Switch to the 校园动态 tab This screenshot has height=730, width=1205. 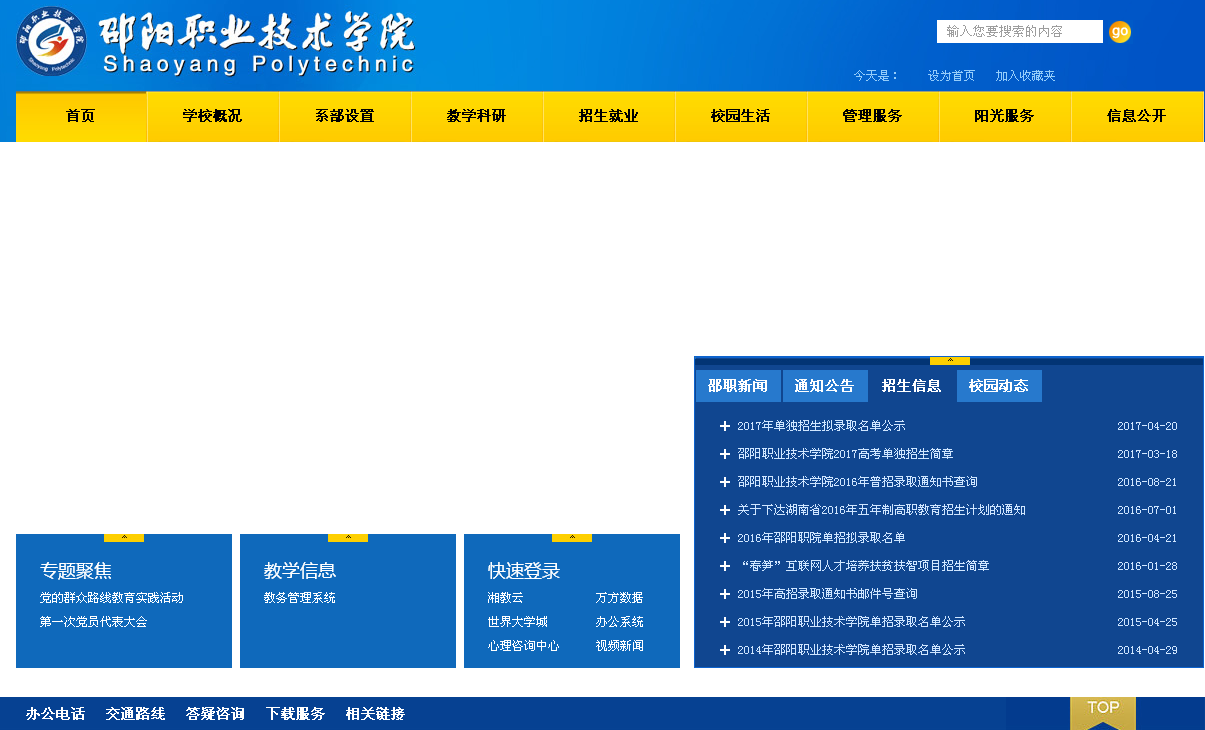[998, 386]
